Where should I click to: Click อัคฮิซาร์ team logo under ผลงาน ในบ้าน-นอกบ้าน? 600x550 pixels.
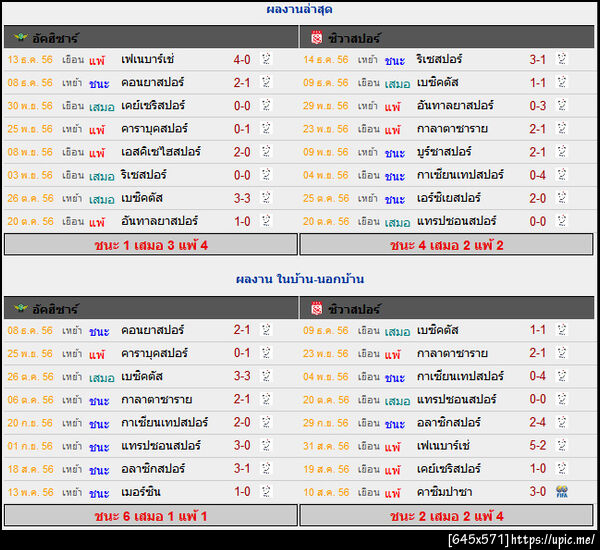(20, 308)
